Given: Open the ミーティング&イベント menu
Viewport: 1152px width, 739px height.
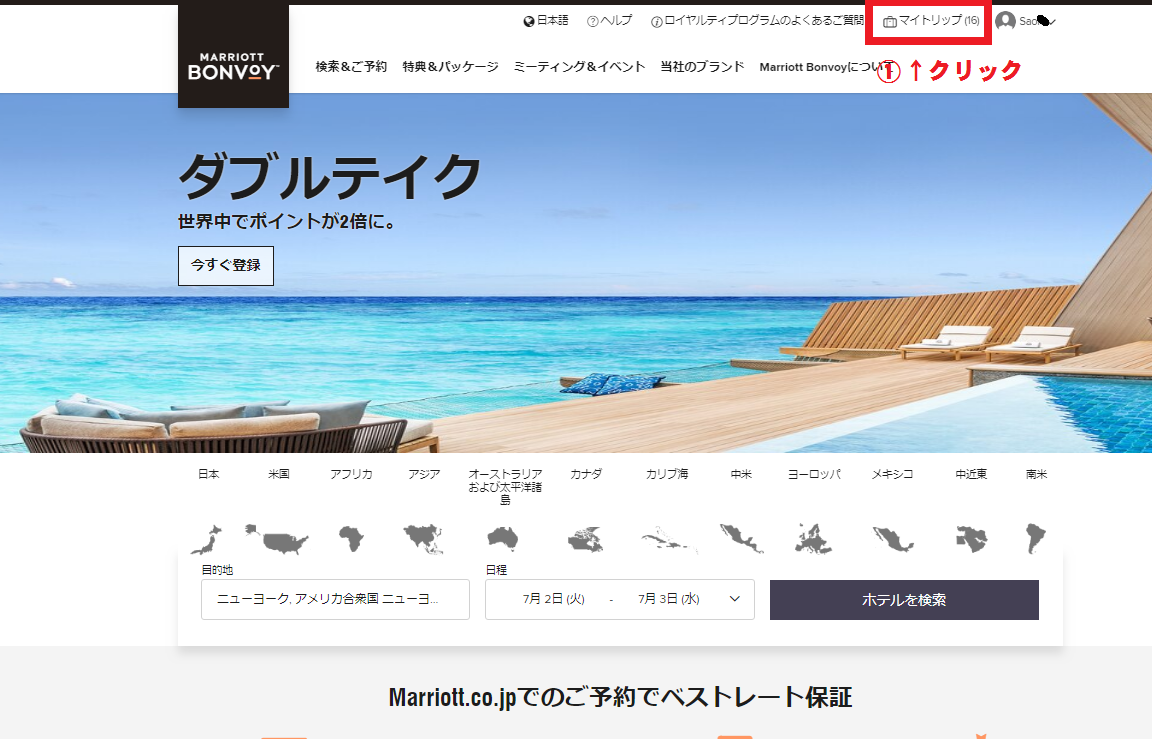Looking at the screenshot, I should click(x=580, y=67).
